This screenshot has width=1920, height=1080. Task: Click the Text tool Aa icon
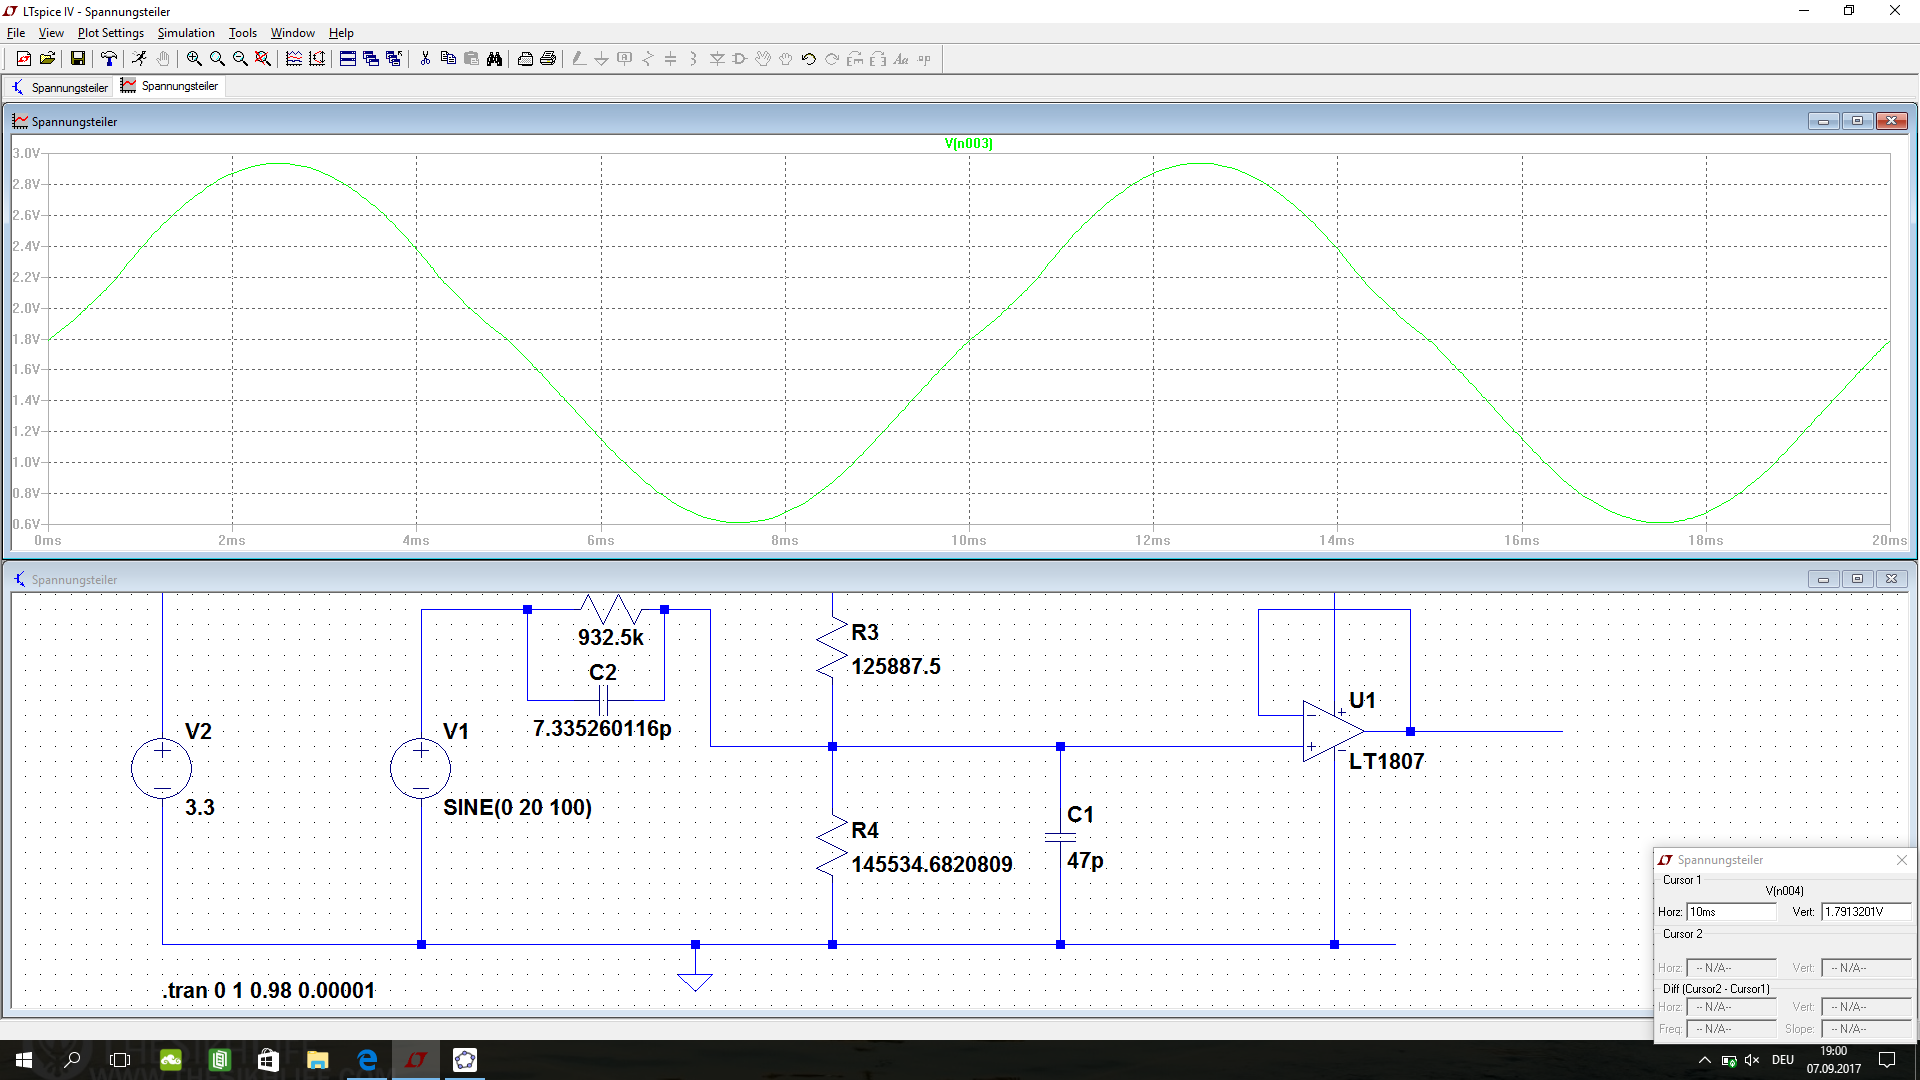[901, 59]
